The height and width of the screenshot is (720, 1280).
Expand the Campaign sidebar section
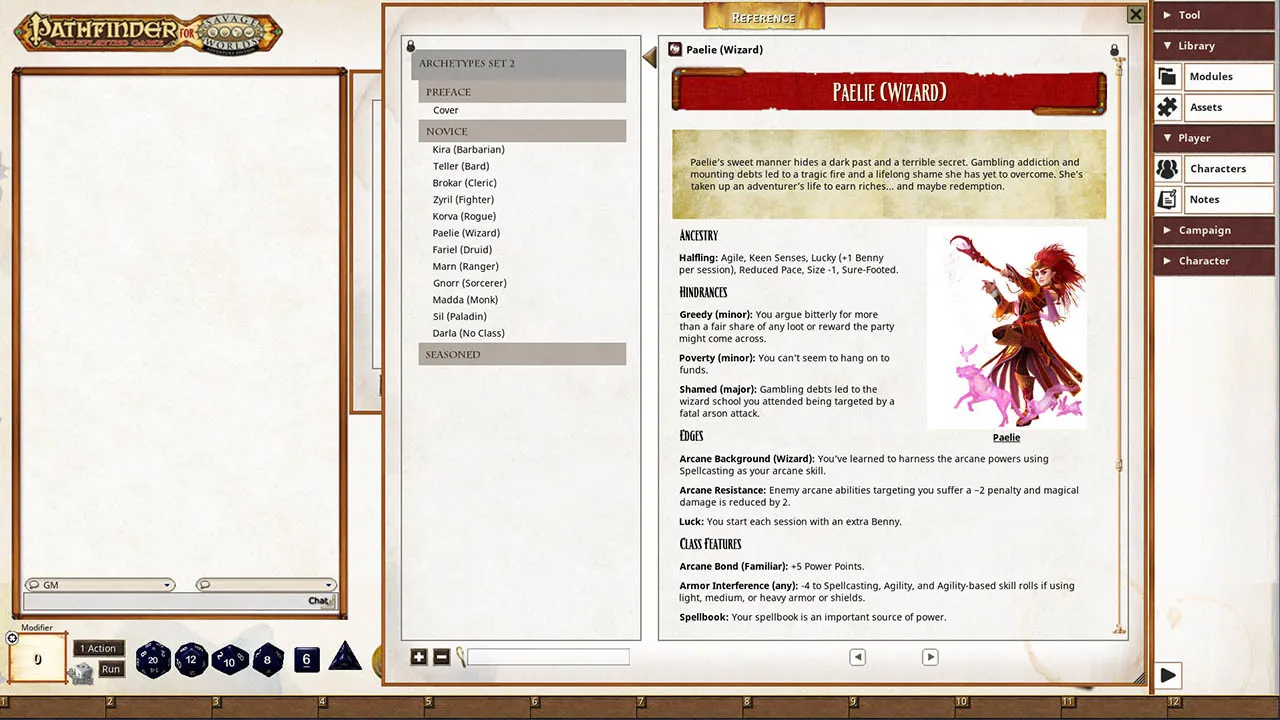[x=1213, y=230]
